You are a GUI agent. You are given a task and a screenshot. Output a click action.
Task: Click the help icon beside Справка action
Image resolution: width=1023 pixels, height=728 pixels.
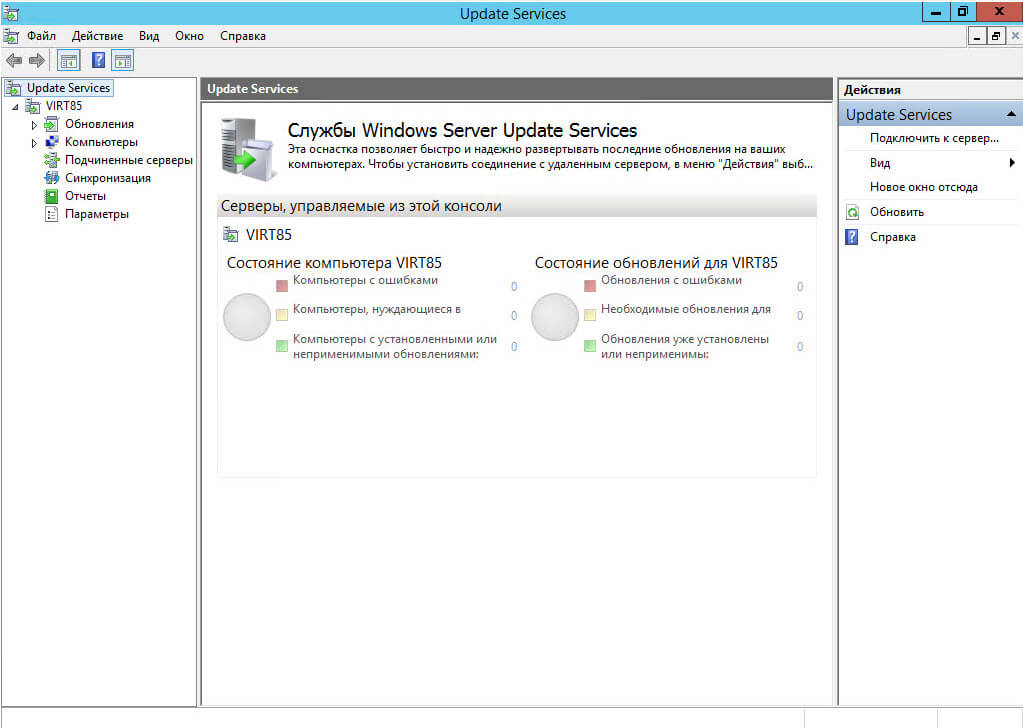[x=852, y=237]
